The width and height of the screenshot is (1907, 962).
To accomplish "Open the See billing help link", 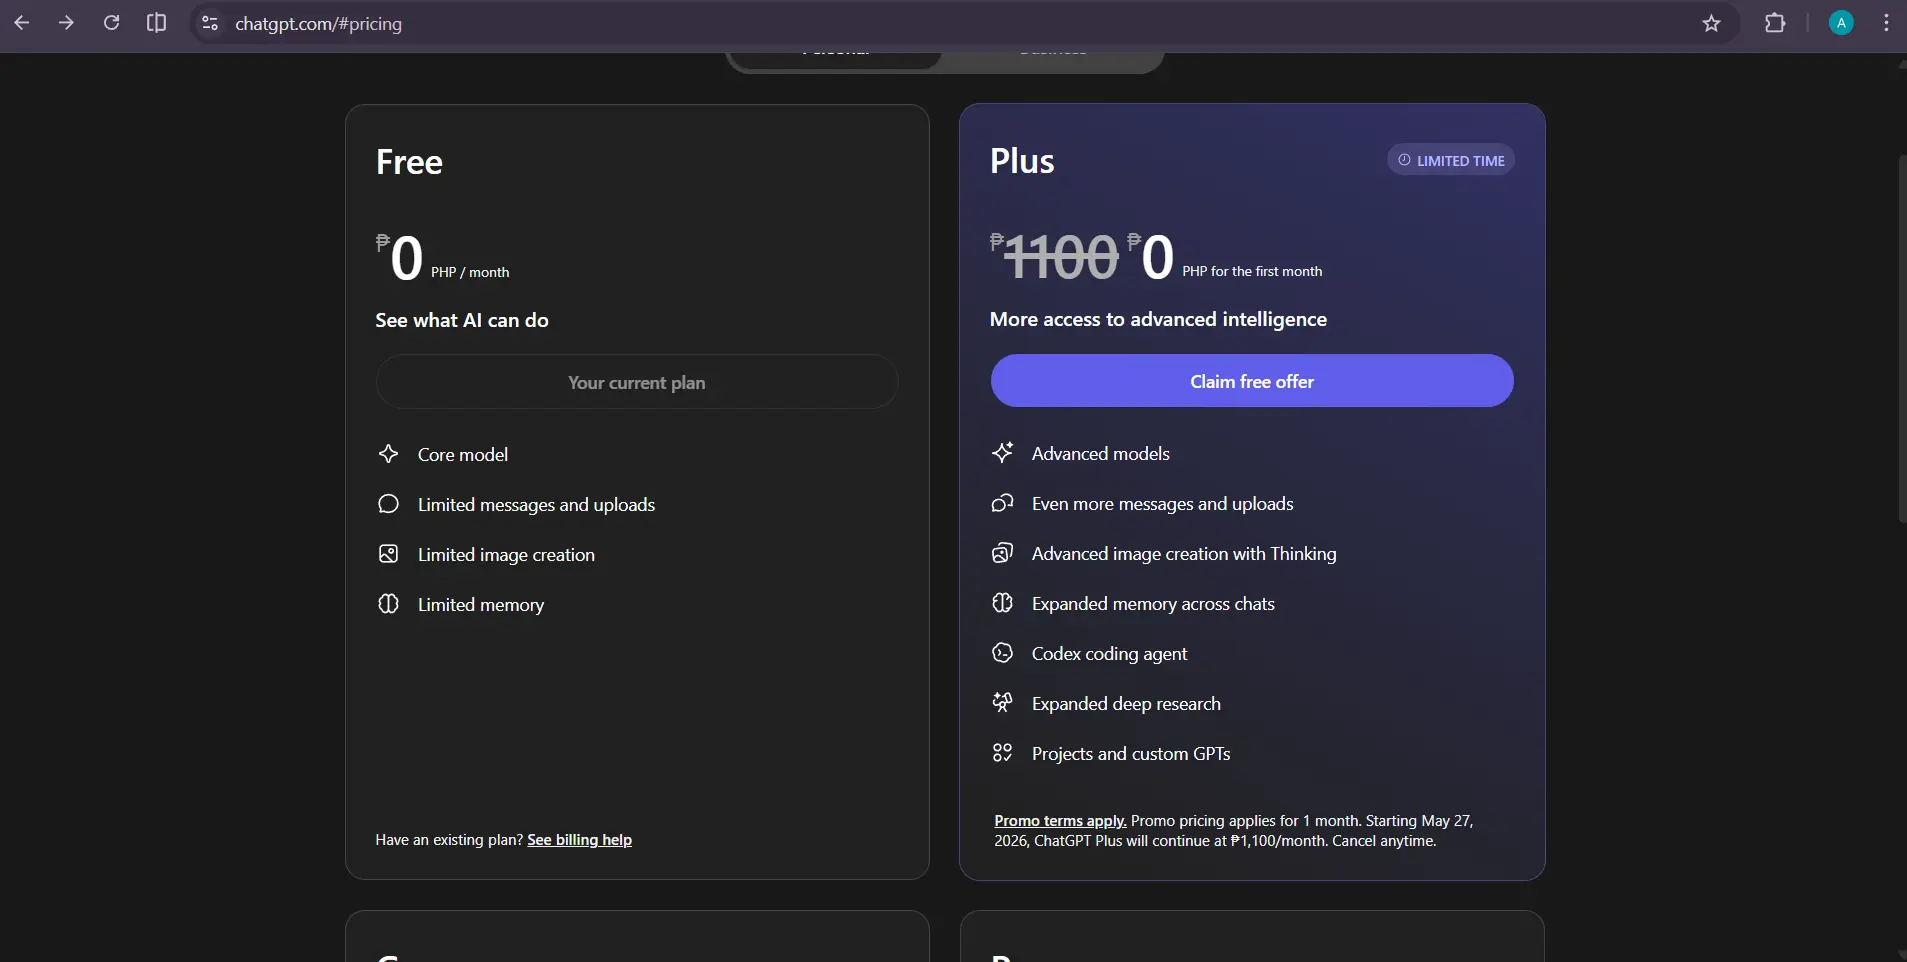I will click(579, 840).
